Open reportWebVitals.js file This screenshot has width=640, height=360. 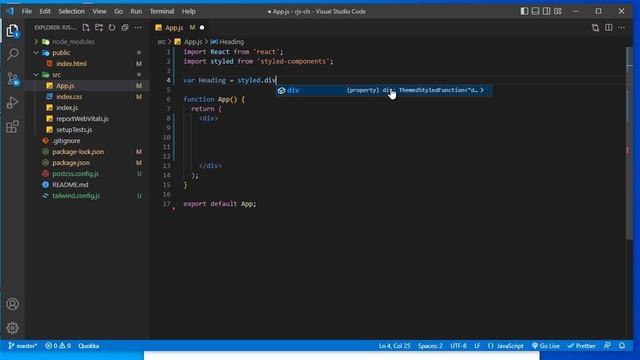[x=82, y=119]
